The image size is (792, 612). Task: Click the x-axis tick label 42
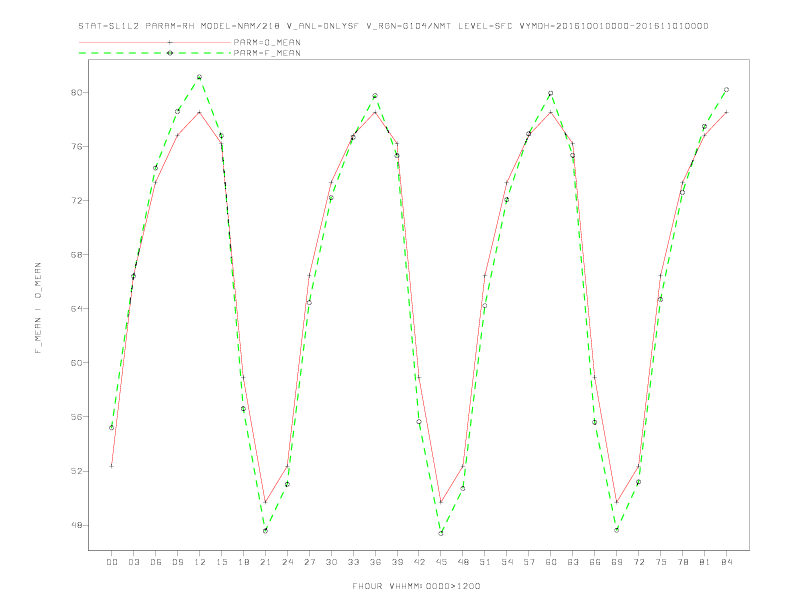point(419,562)
